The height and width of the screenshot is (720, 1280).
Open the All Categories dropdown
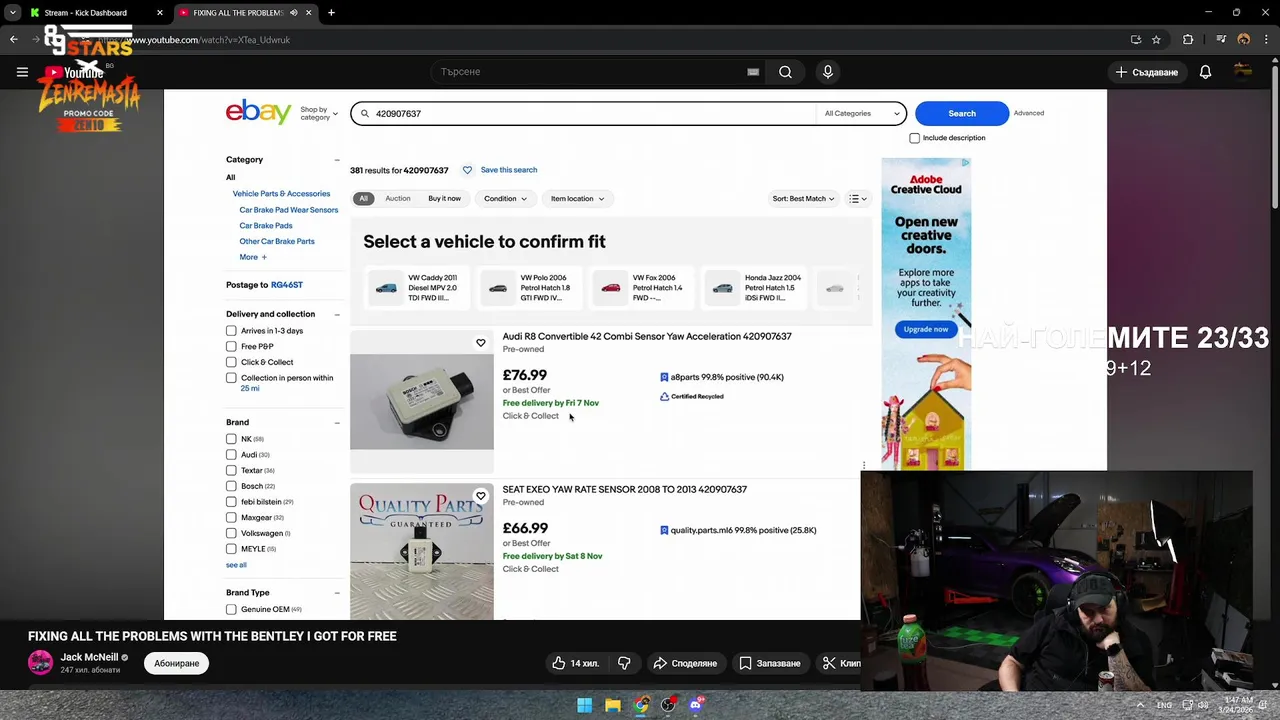pos(861,113)
